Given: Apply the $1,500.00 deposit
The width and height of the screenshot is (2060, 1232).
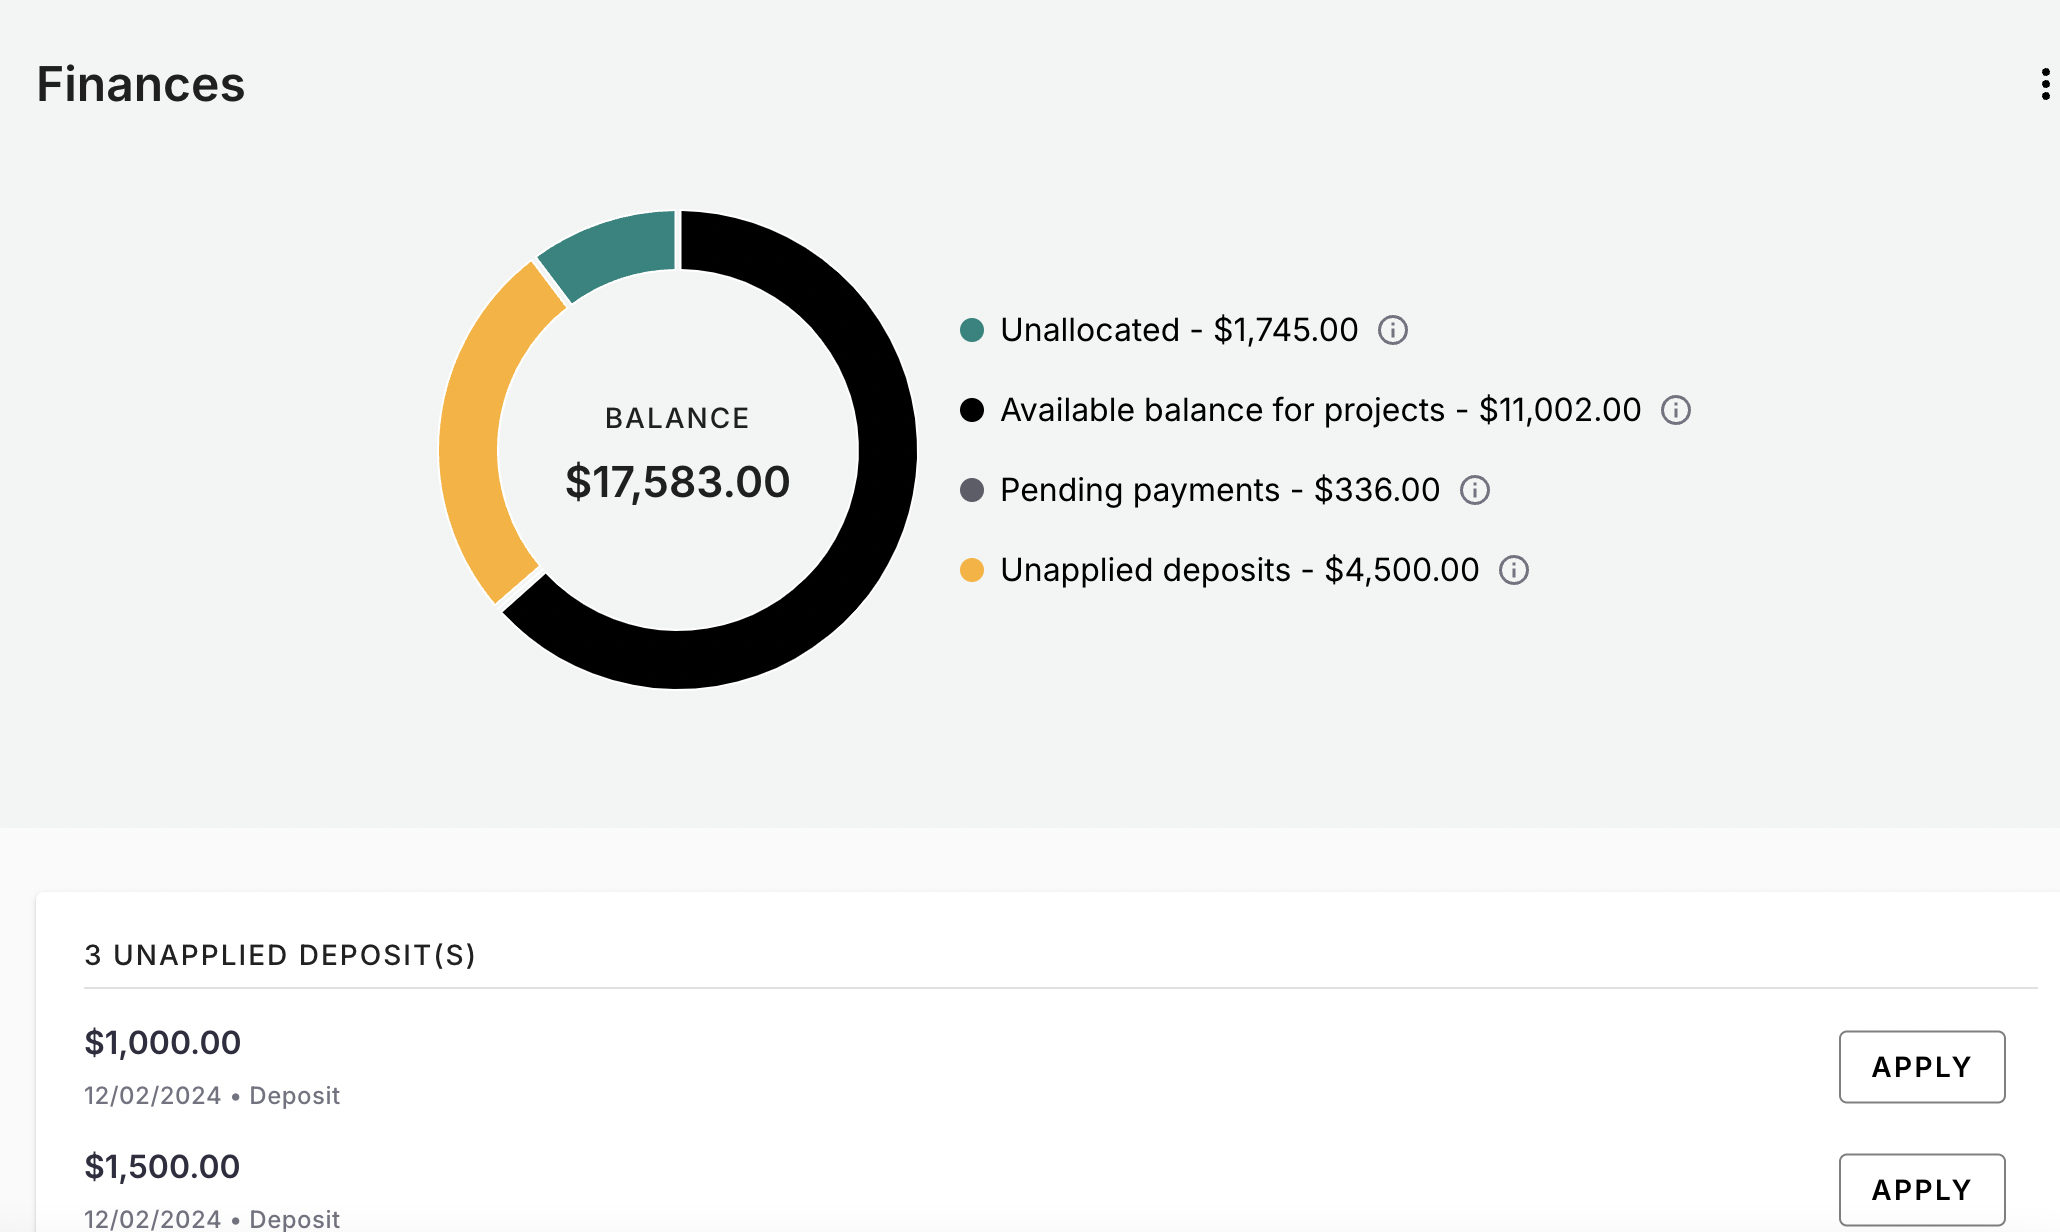Looking at the screenshot, I should click(1921, 1189).
